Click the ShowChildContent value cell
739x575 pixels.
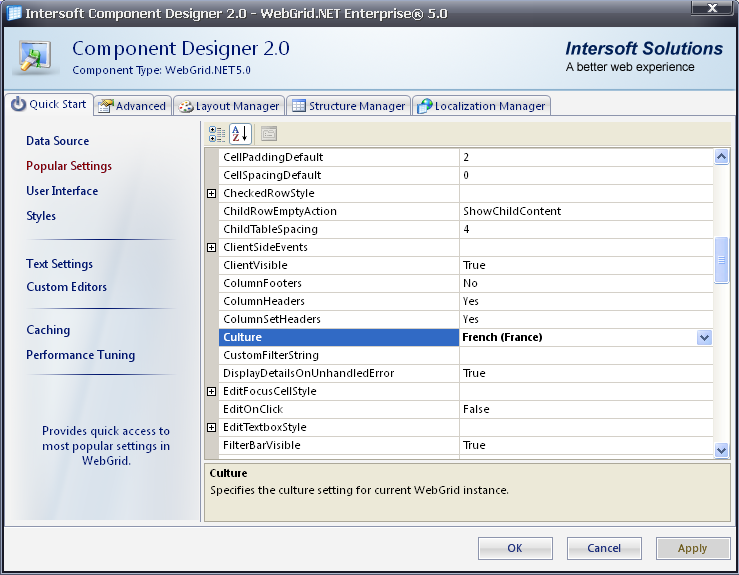586,211
